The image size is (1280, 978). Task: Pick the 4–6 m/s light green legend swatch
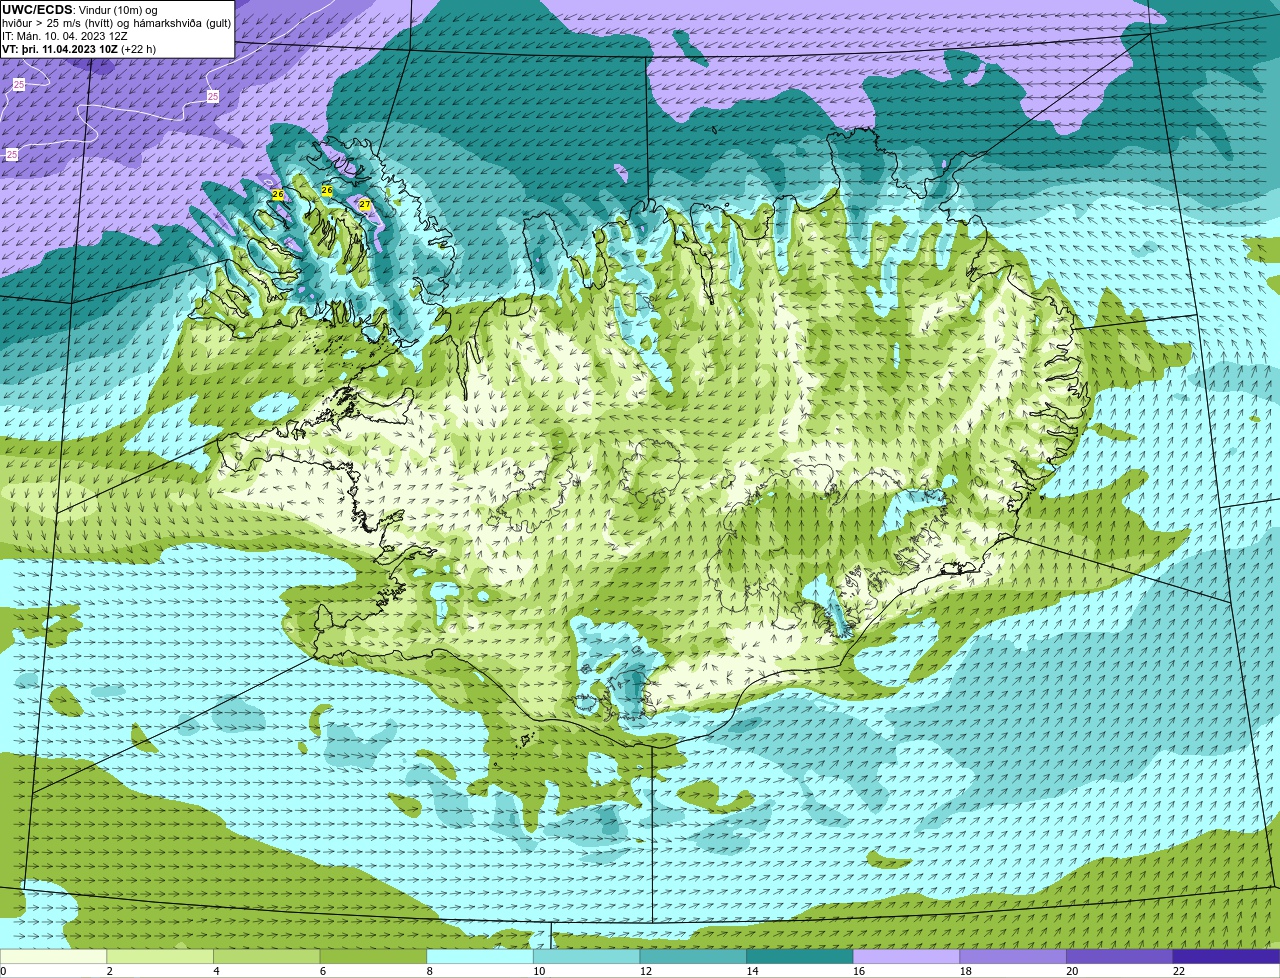tap(267, 956)
